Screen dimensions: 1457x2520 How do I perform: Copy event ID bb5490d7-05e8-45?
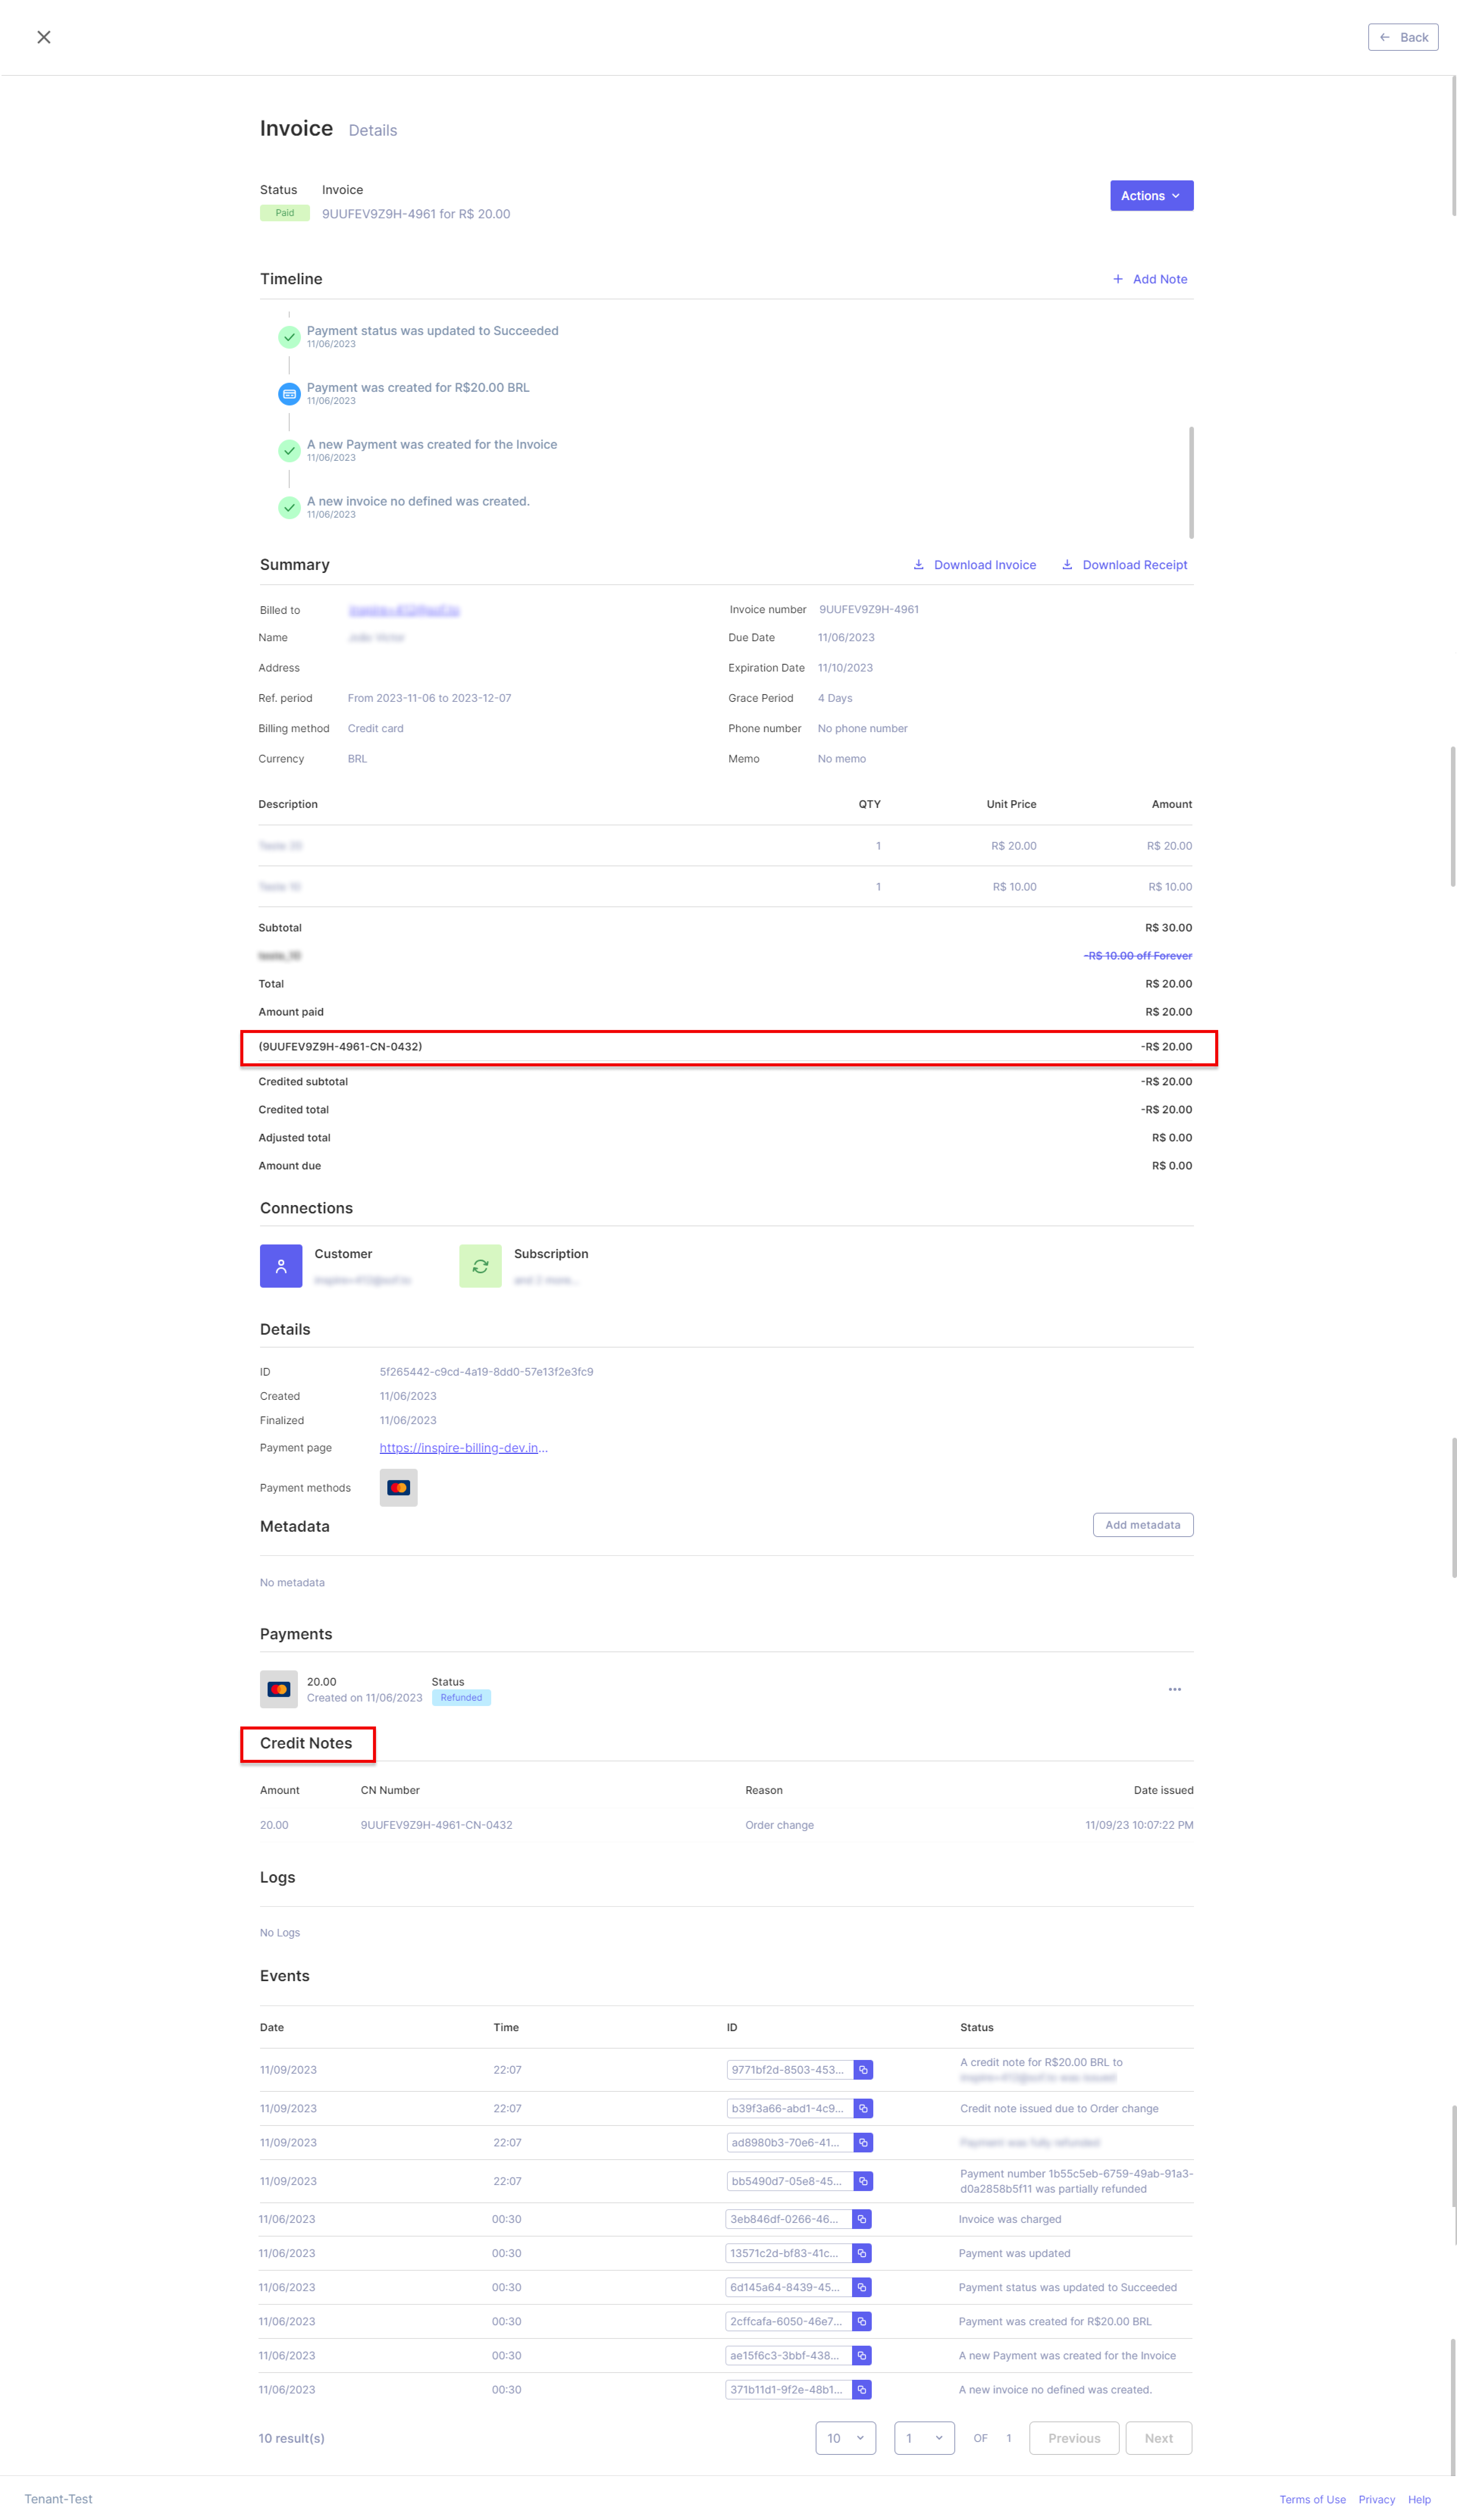[x=863, y=2181]
